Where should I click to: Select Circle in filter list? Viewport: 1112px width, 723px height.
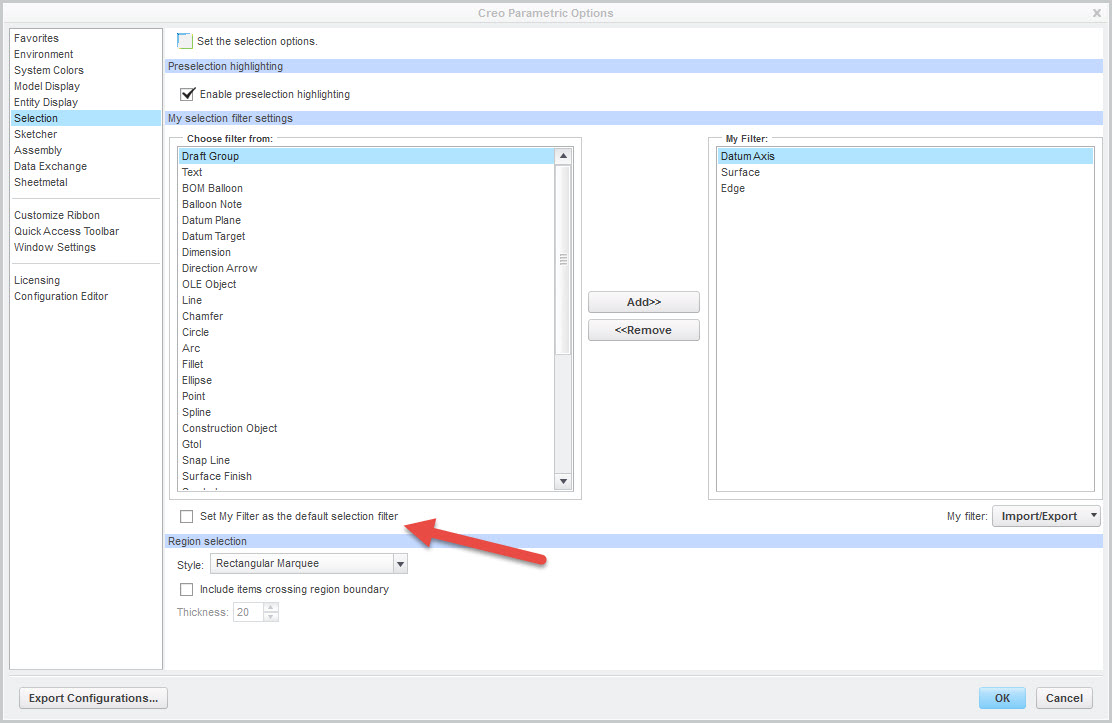tap(366, 332)
